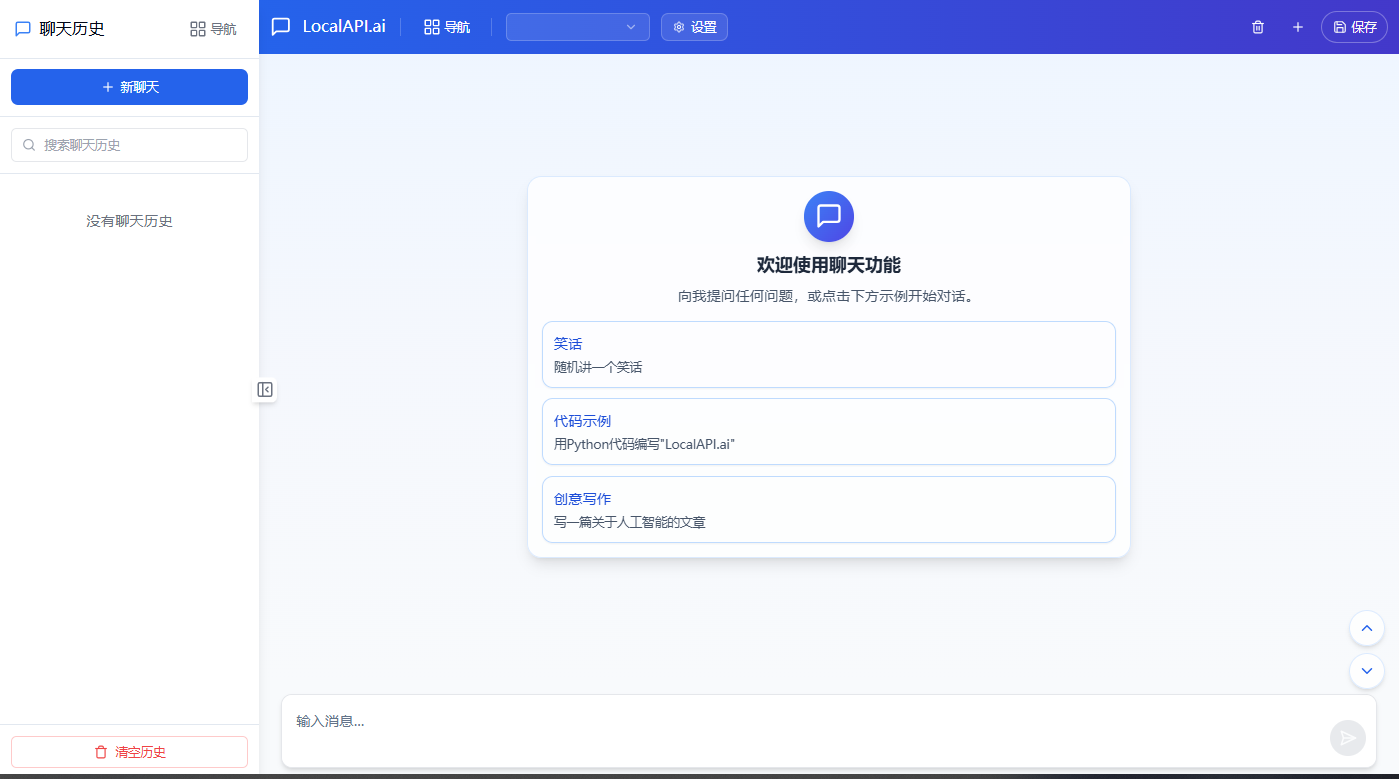Open the 设置 settings button
The width and height of the screenshot is (1399, 779).
(694, 27)
